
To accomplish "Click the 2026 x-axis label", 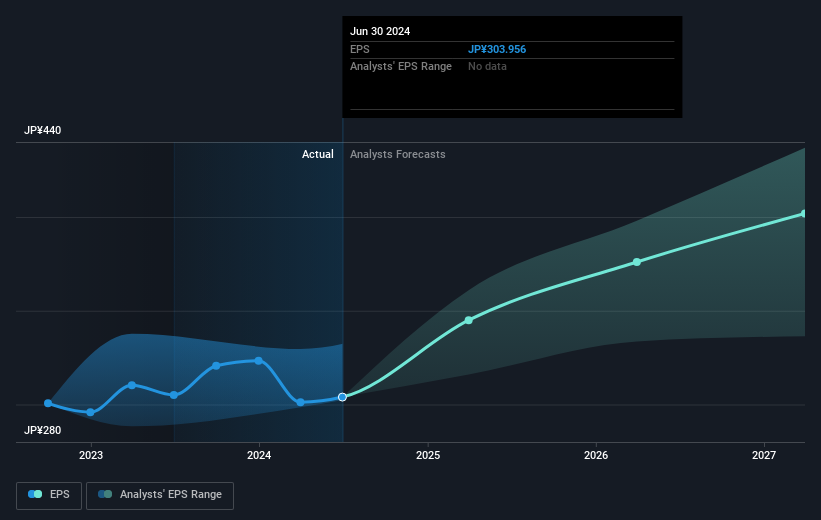I will click(x=596, y=455).
